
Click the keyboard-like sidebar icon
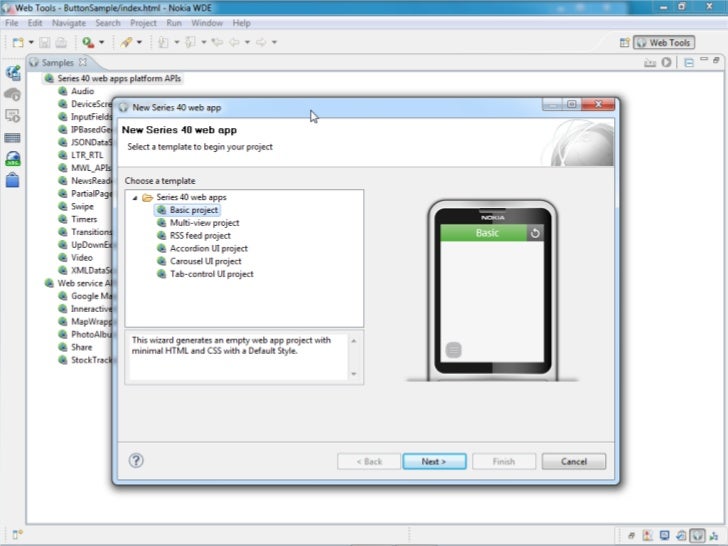13,138
